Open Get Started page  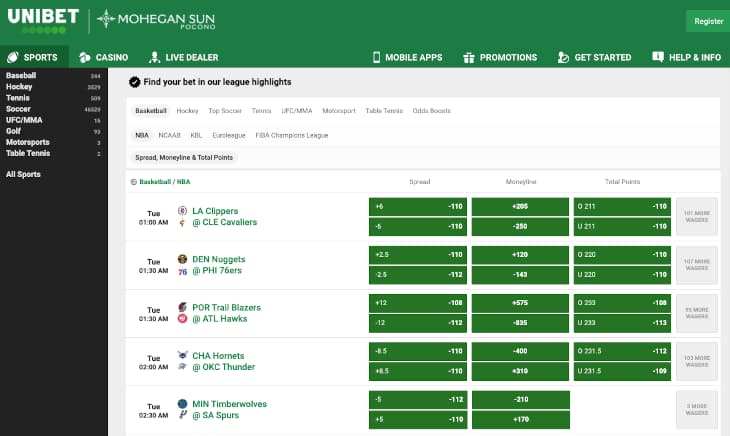point(595,57)
